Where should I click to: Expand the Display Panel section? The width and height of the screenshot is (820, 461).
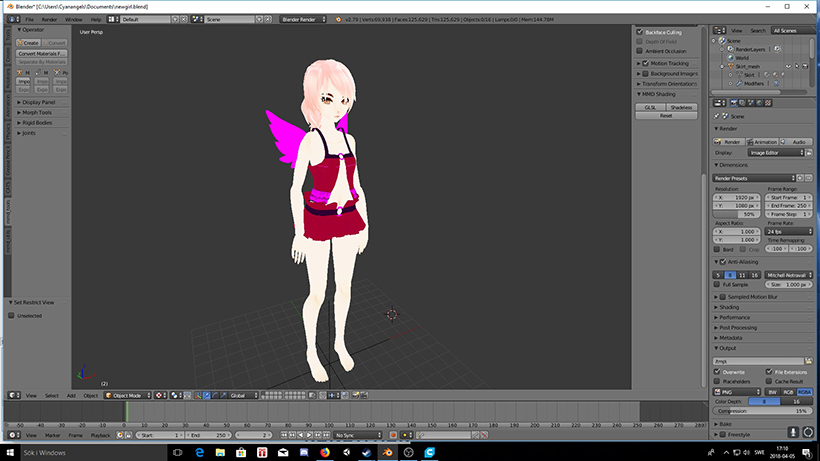pyautogui.click(x=39, y=102)
